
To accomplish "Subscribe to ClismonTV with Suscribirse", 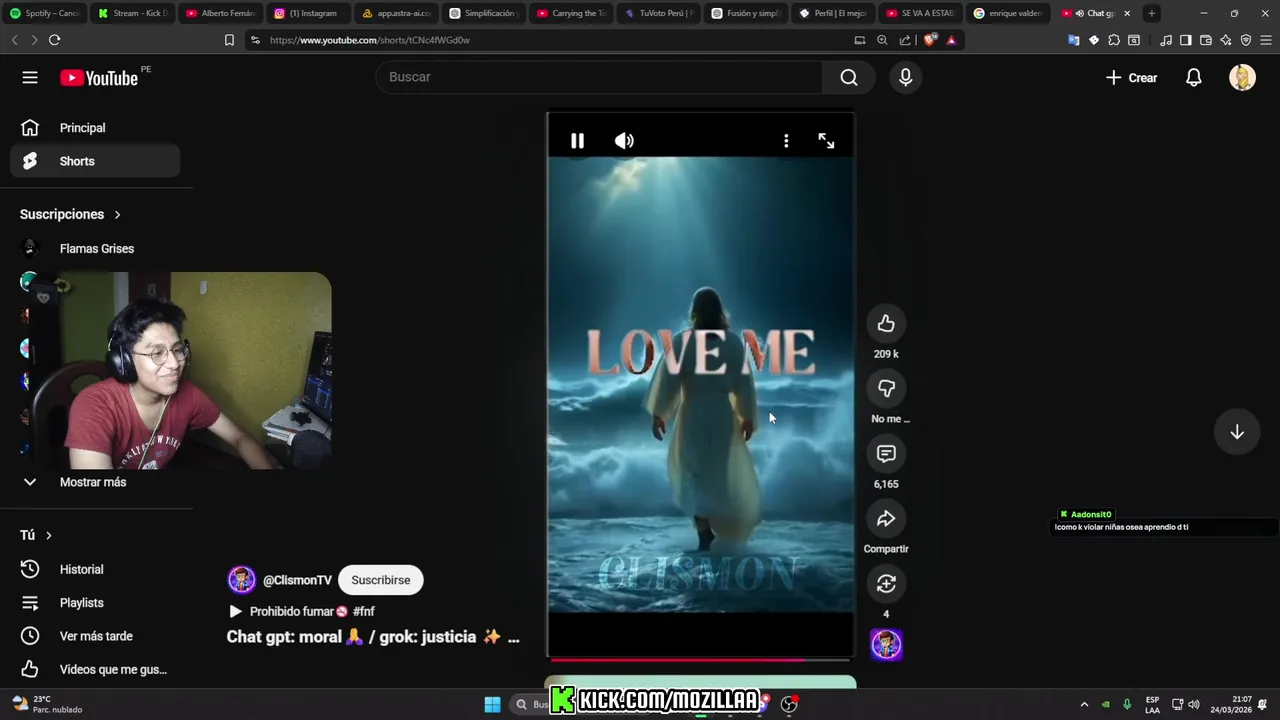I will [x=381, y=580].
